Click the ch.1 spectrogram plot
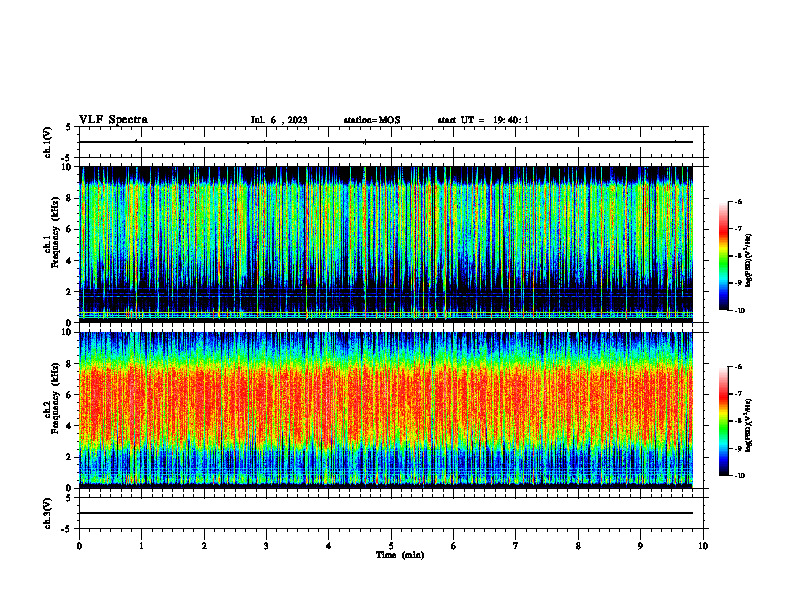This screenshot has width=792, height=612. pos(386,244)
